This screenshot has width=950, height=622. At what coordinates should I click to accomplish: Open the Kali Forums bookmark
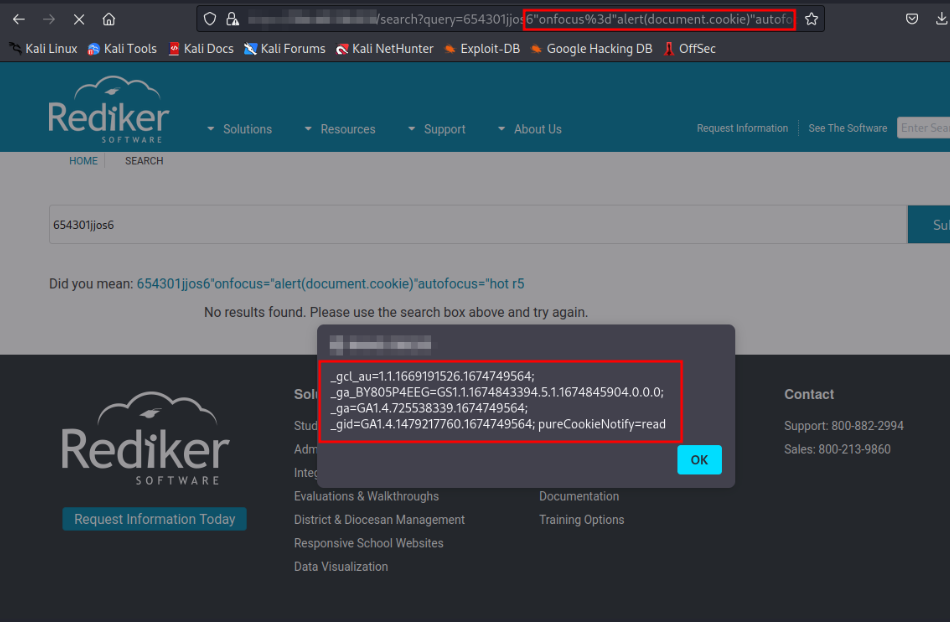(x=284, y=48)
